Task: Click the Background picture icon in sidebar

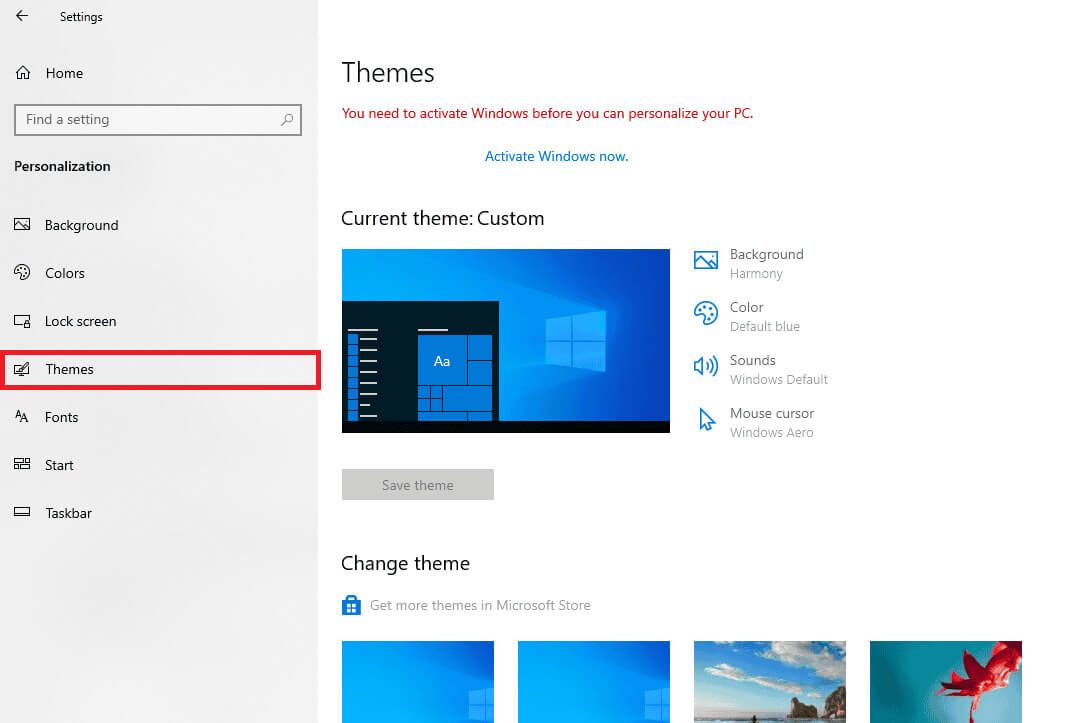Action: [22, 225]
